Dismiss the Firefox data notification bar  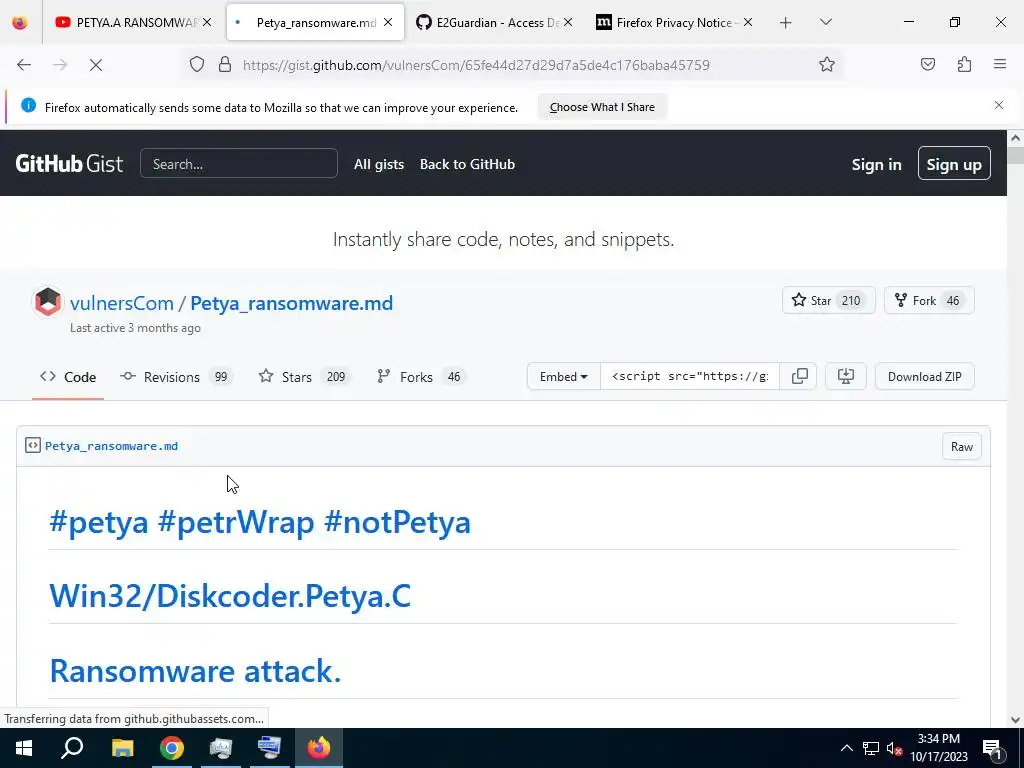pyautogui.click(x=999, y=105)
